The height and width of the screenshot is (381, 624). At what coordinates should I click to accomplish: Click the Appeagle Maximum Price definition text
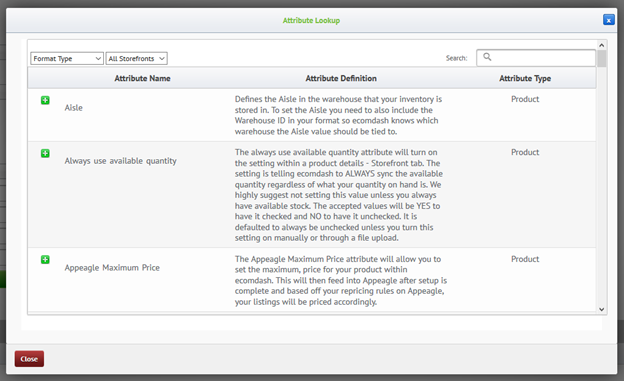pyautogui.click(x=341, y=280)
